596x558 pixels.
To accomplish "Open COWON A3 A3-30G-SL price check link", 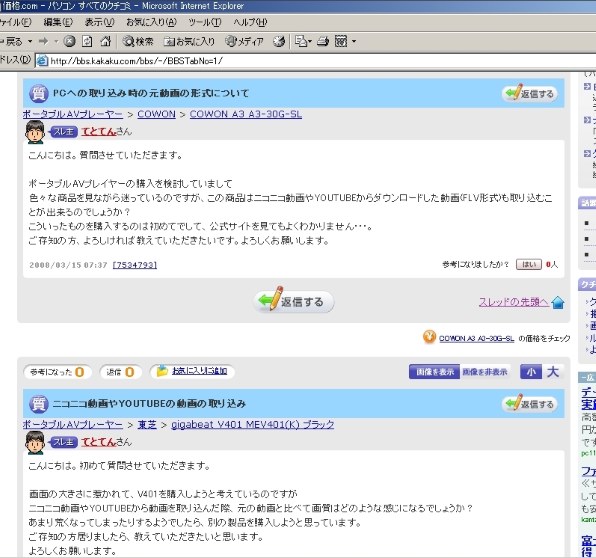I will point(476,338).
